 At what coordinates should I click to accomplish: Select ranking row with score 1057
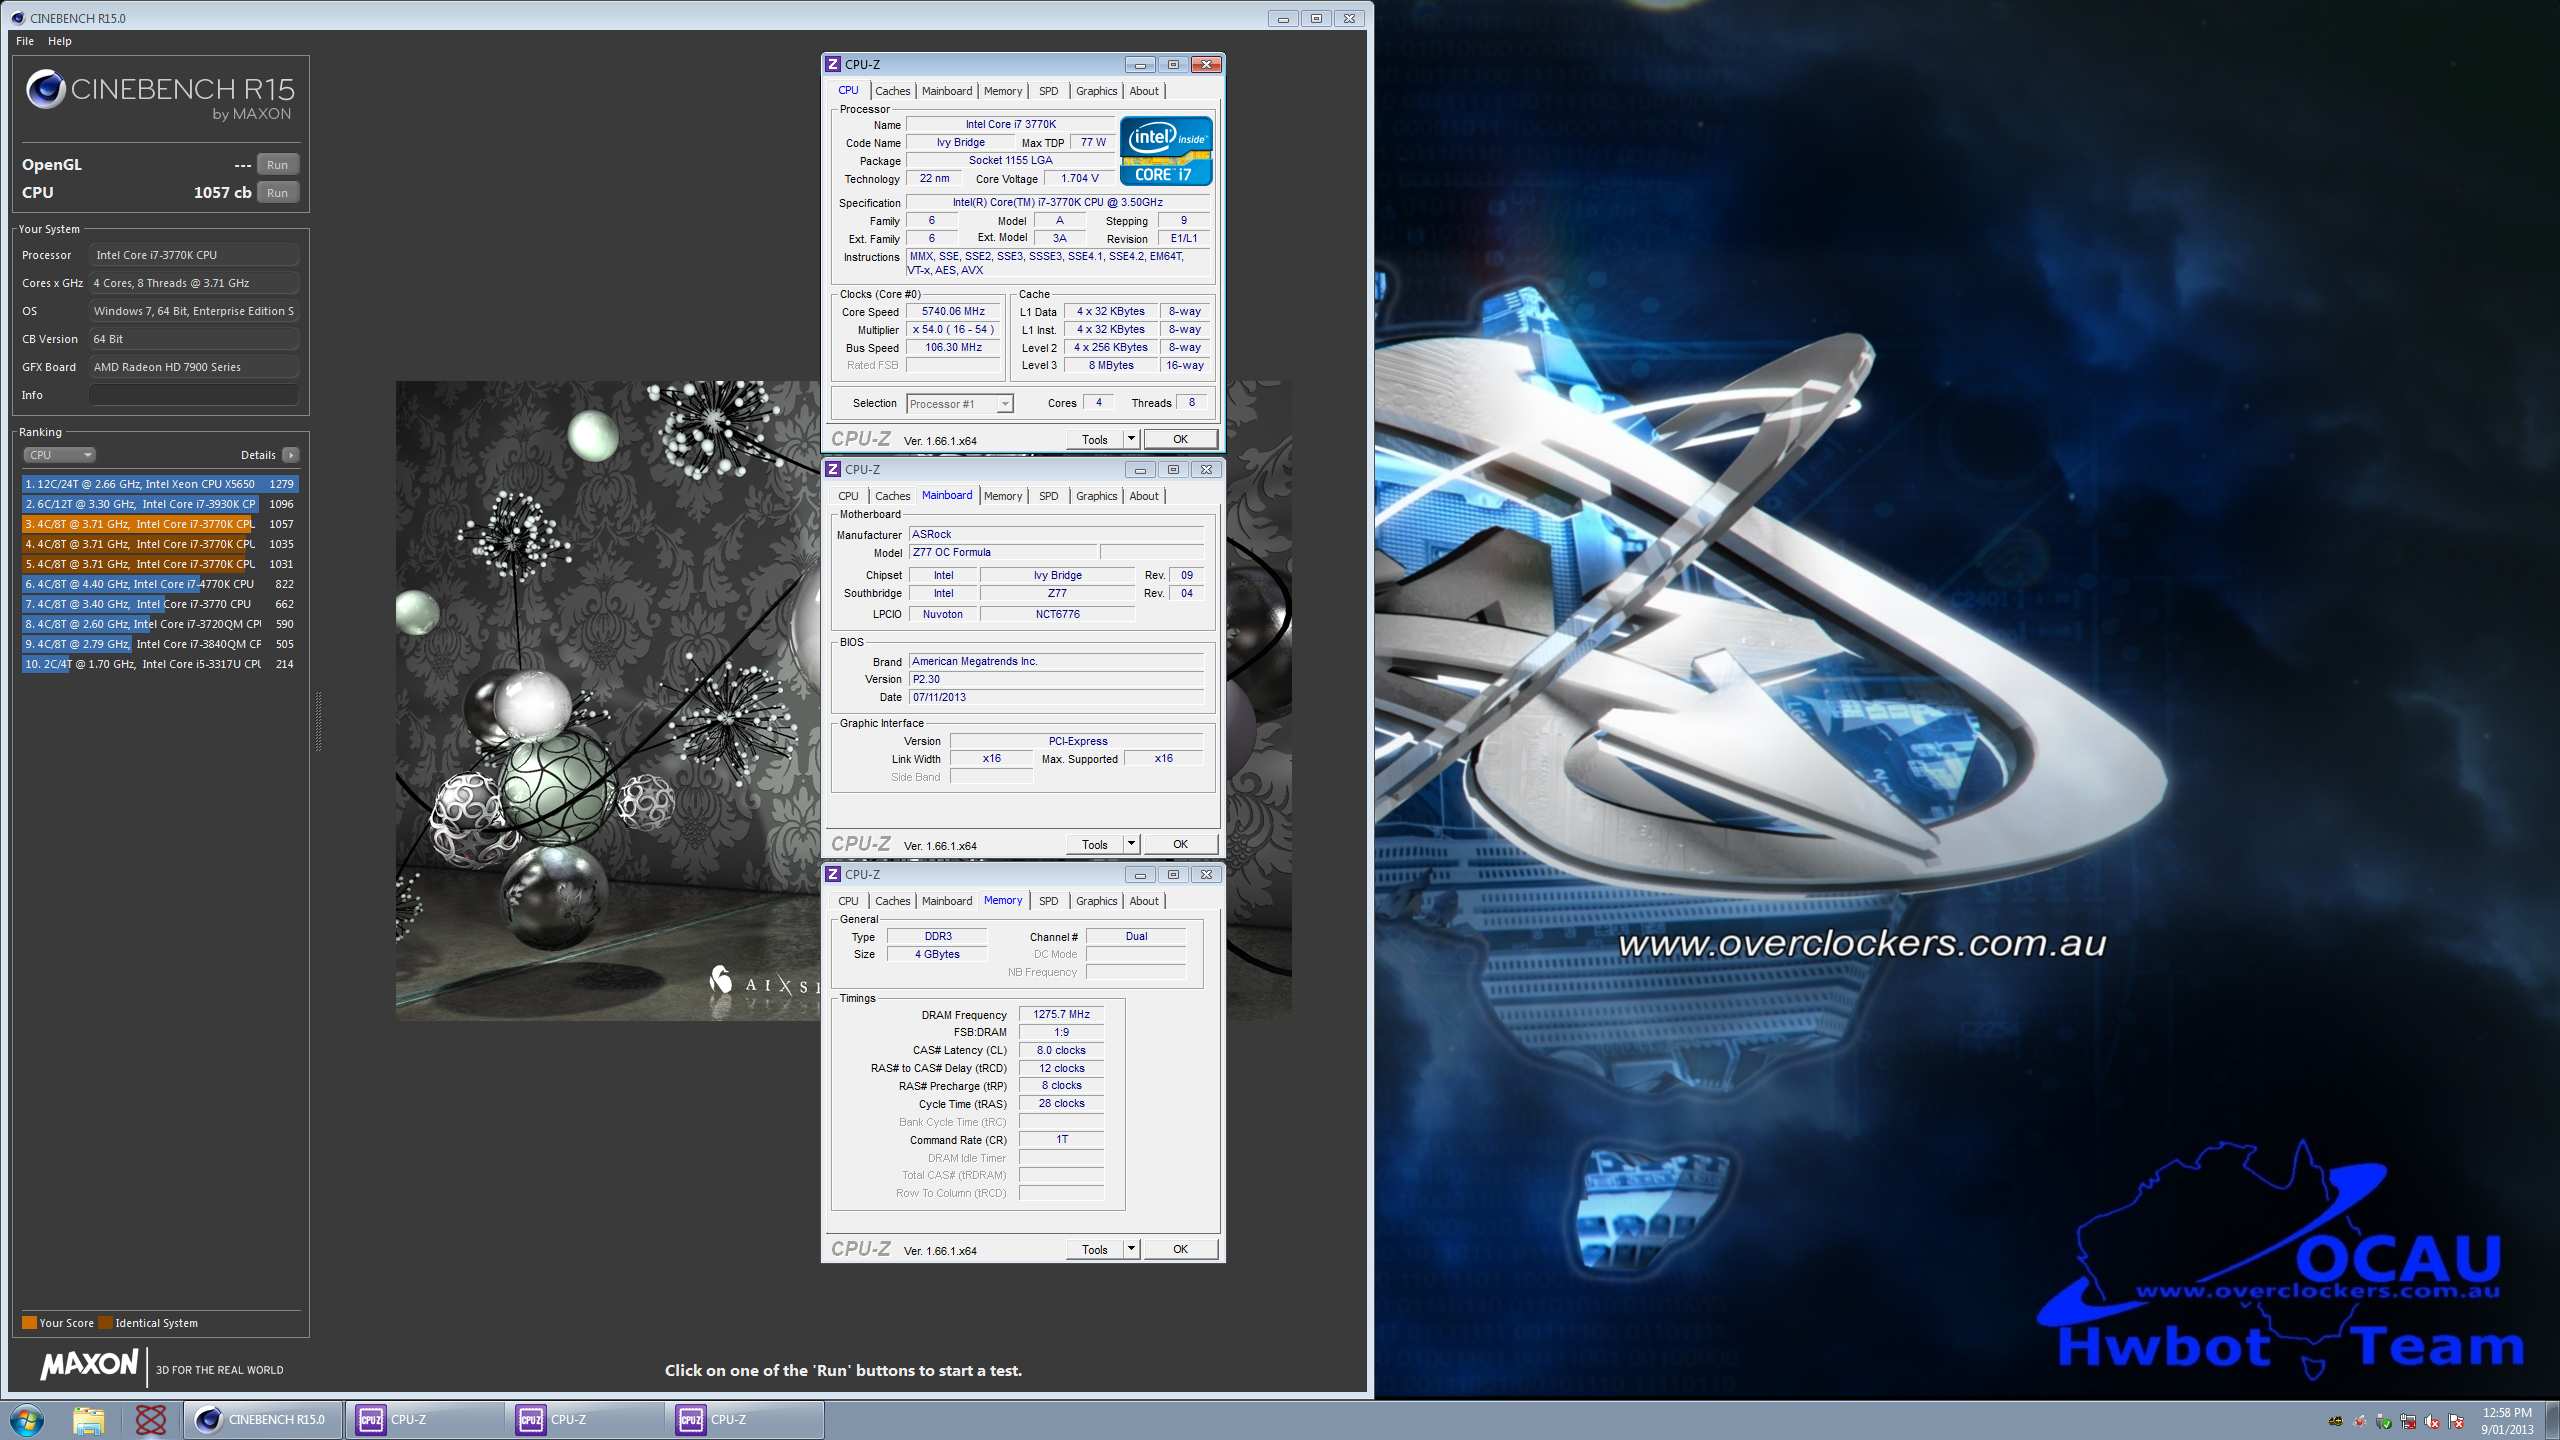click(x=160, y=524)
